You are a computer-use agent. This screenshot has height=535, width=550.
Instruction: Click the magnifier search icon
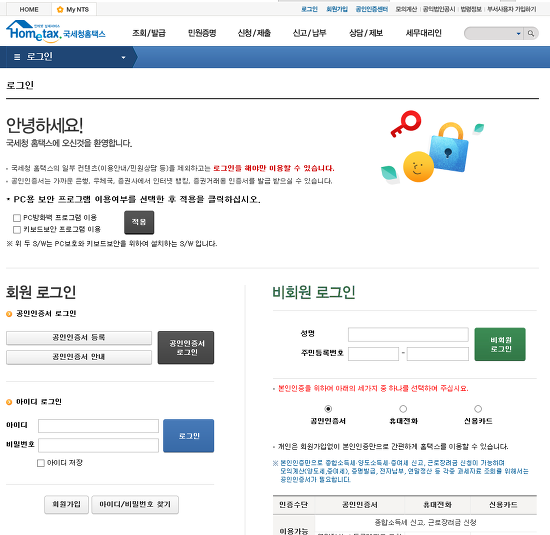(x=531, y=33)
